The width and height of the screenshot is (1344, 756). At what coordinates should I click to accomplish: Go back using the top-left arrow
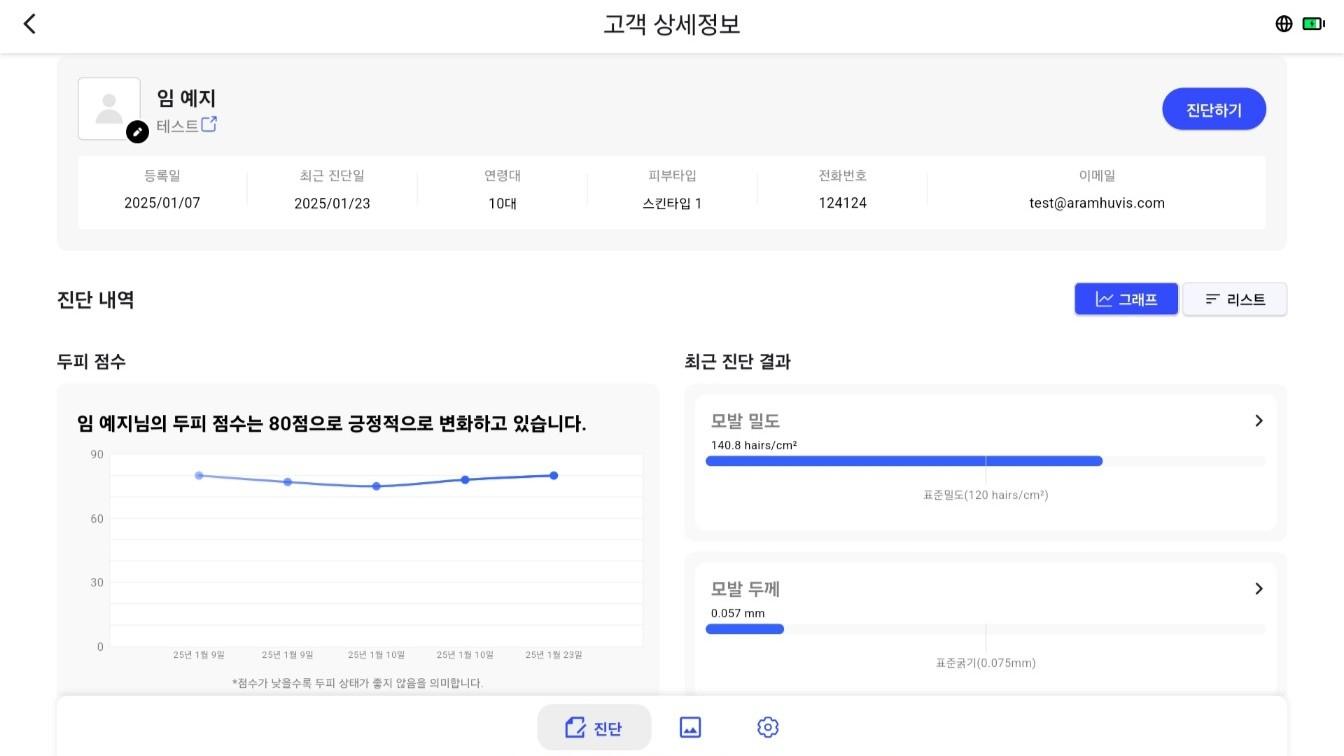click(x=30, y=24)
